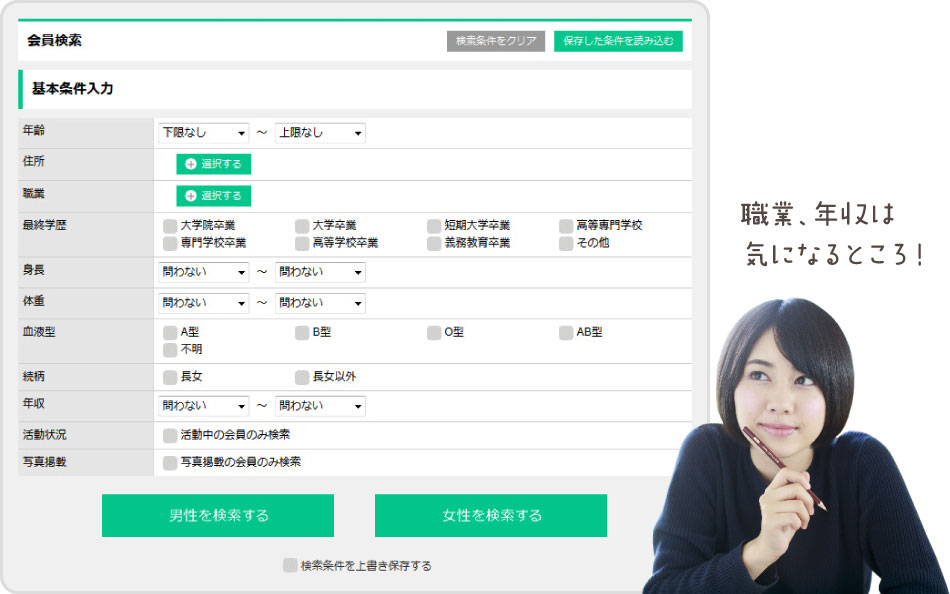The image size is (950, 594).
Task: Enable 活動中の会員のみ検索 checkbox
Action: (170, 436)
